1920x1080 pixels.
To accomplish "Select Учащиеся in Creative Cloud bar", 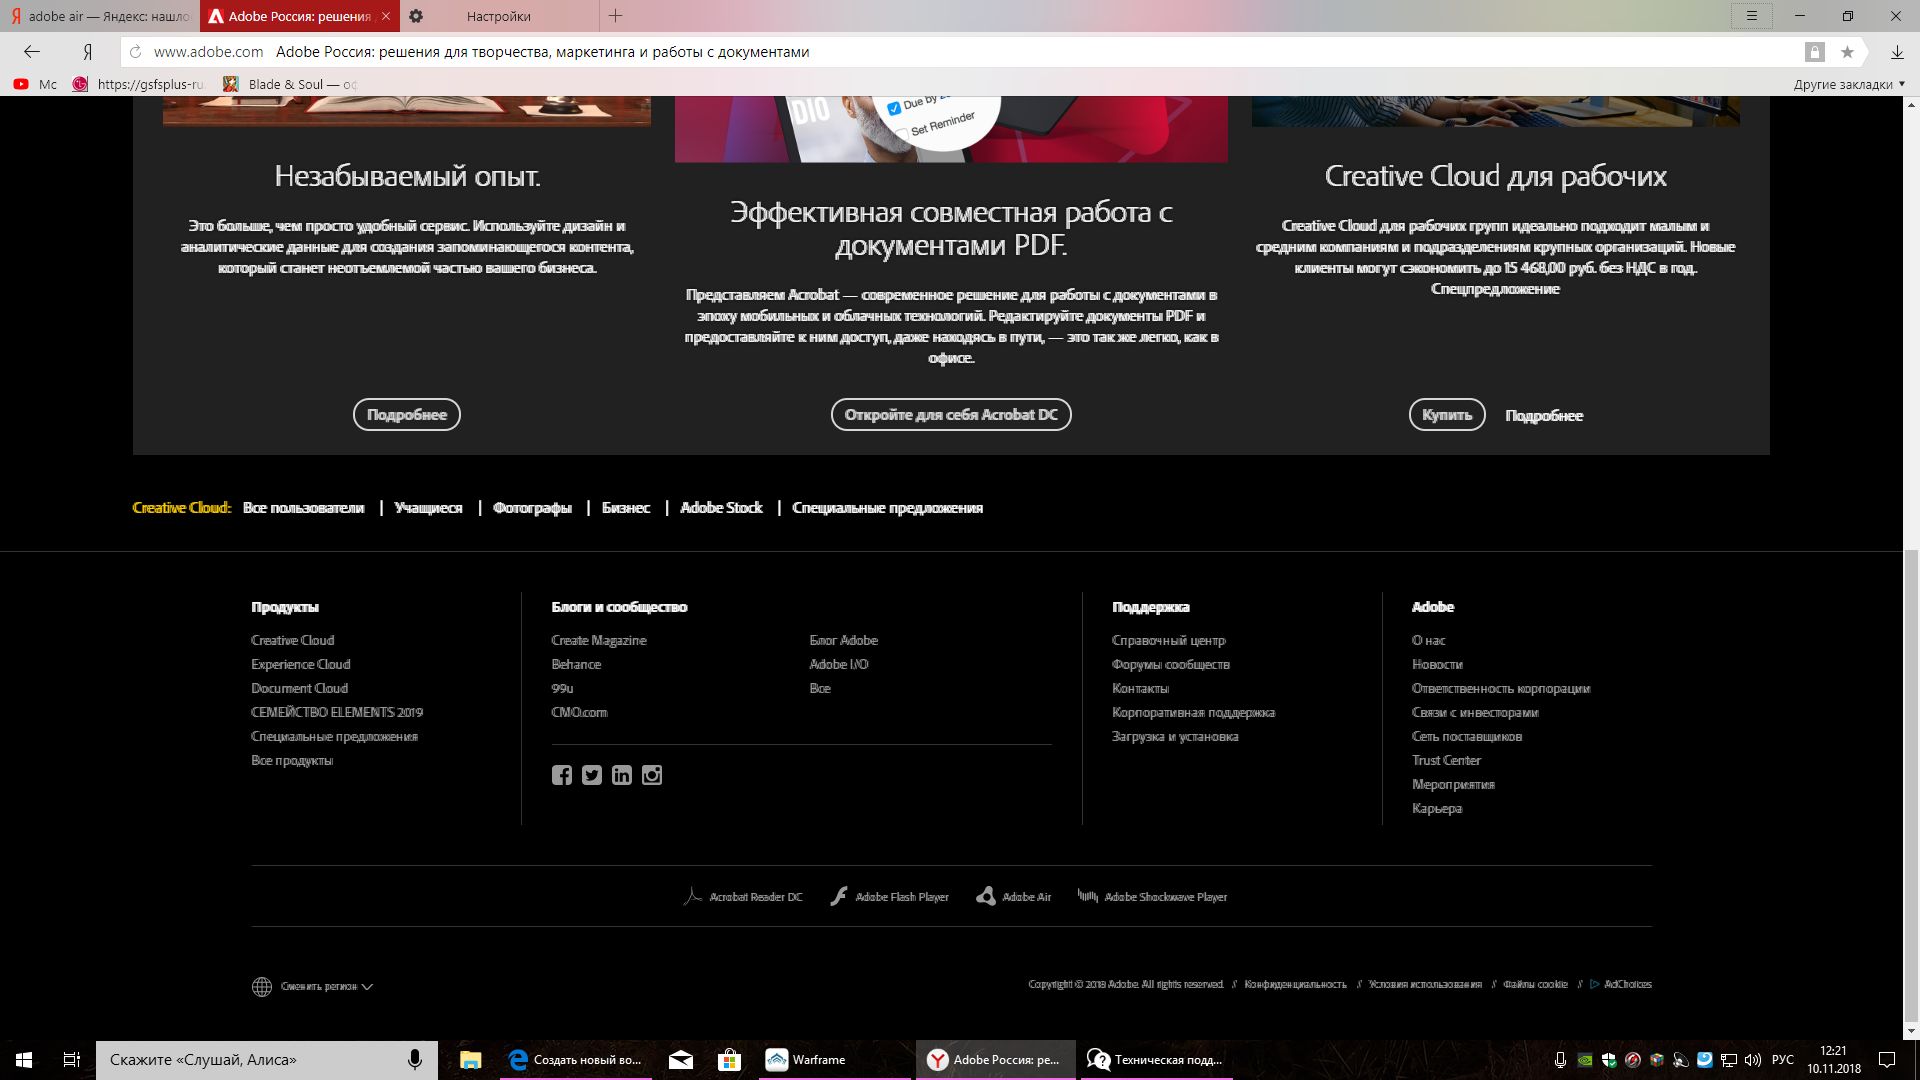I will (428, 508).
